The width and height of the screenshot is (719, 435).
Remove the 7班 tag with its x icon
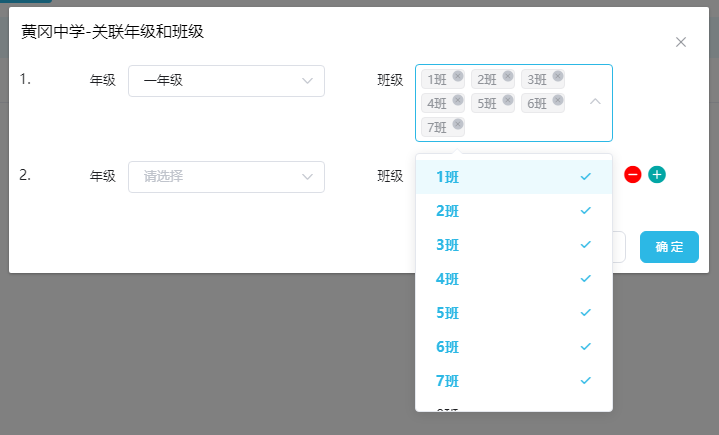(x=458, y=124)
